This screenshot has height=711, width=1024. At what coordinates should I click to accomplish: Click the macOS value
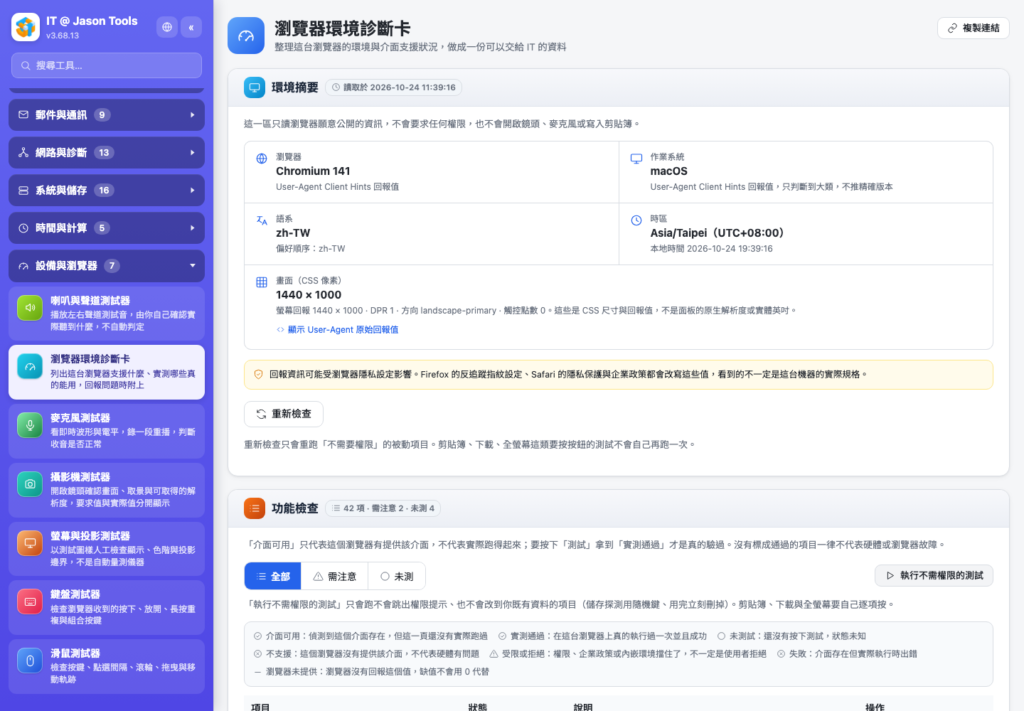click(669, 171)
